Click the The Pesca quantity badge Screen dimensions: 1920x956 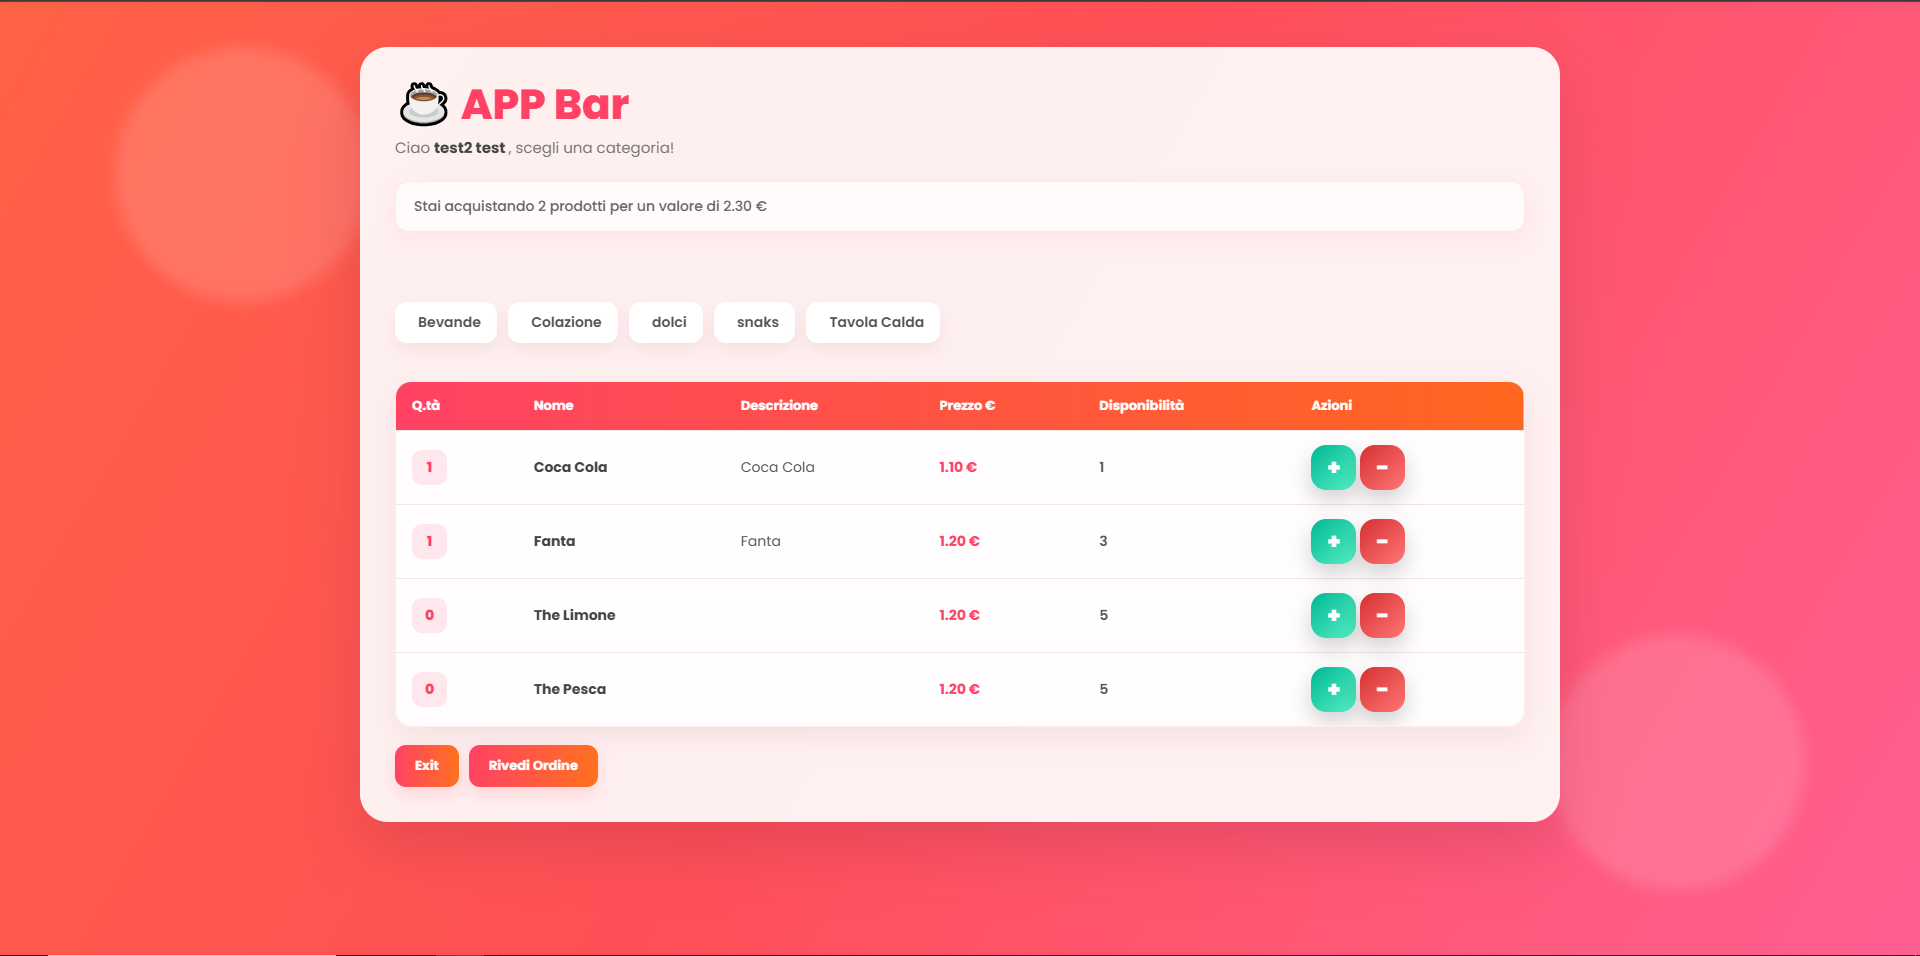(429, 689)
